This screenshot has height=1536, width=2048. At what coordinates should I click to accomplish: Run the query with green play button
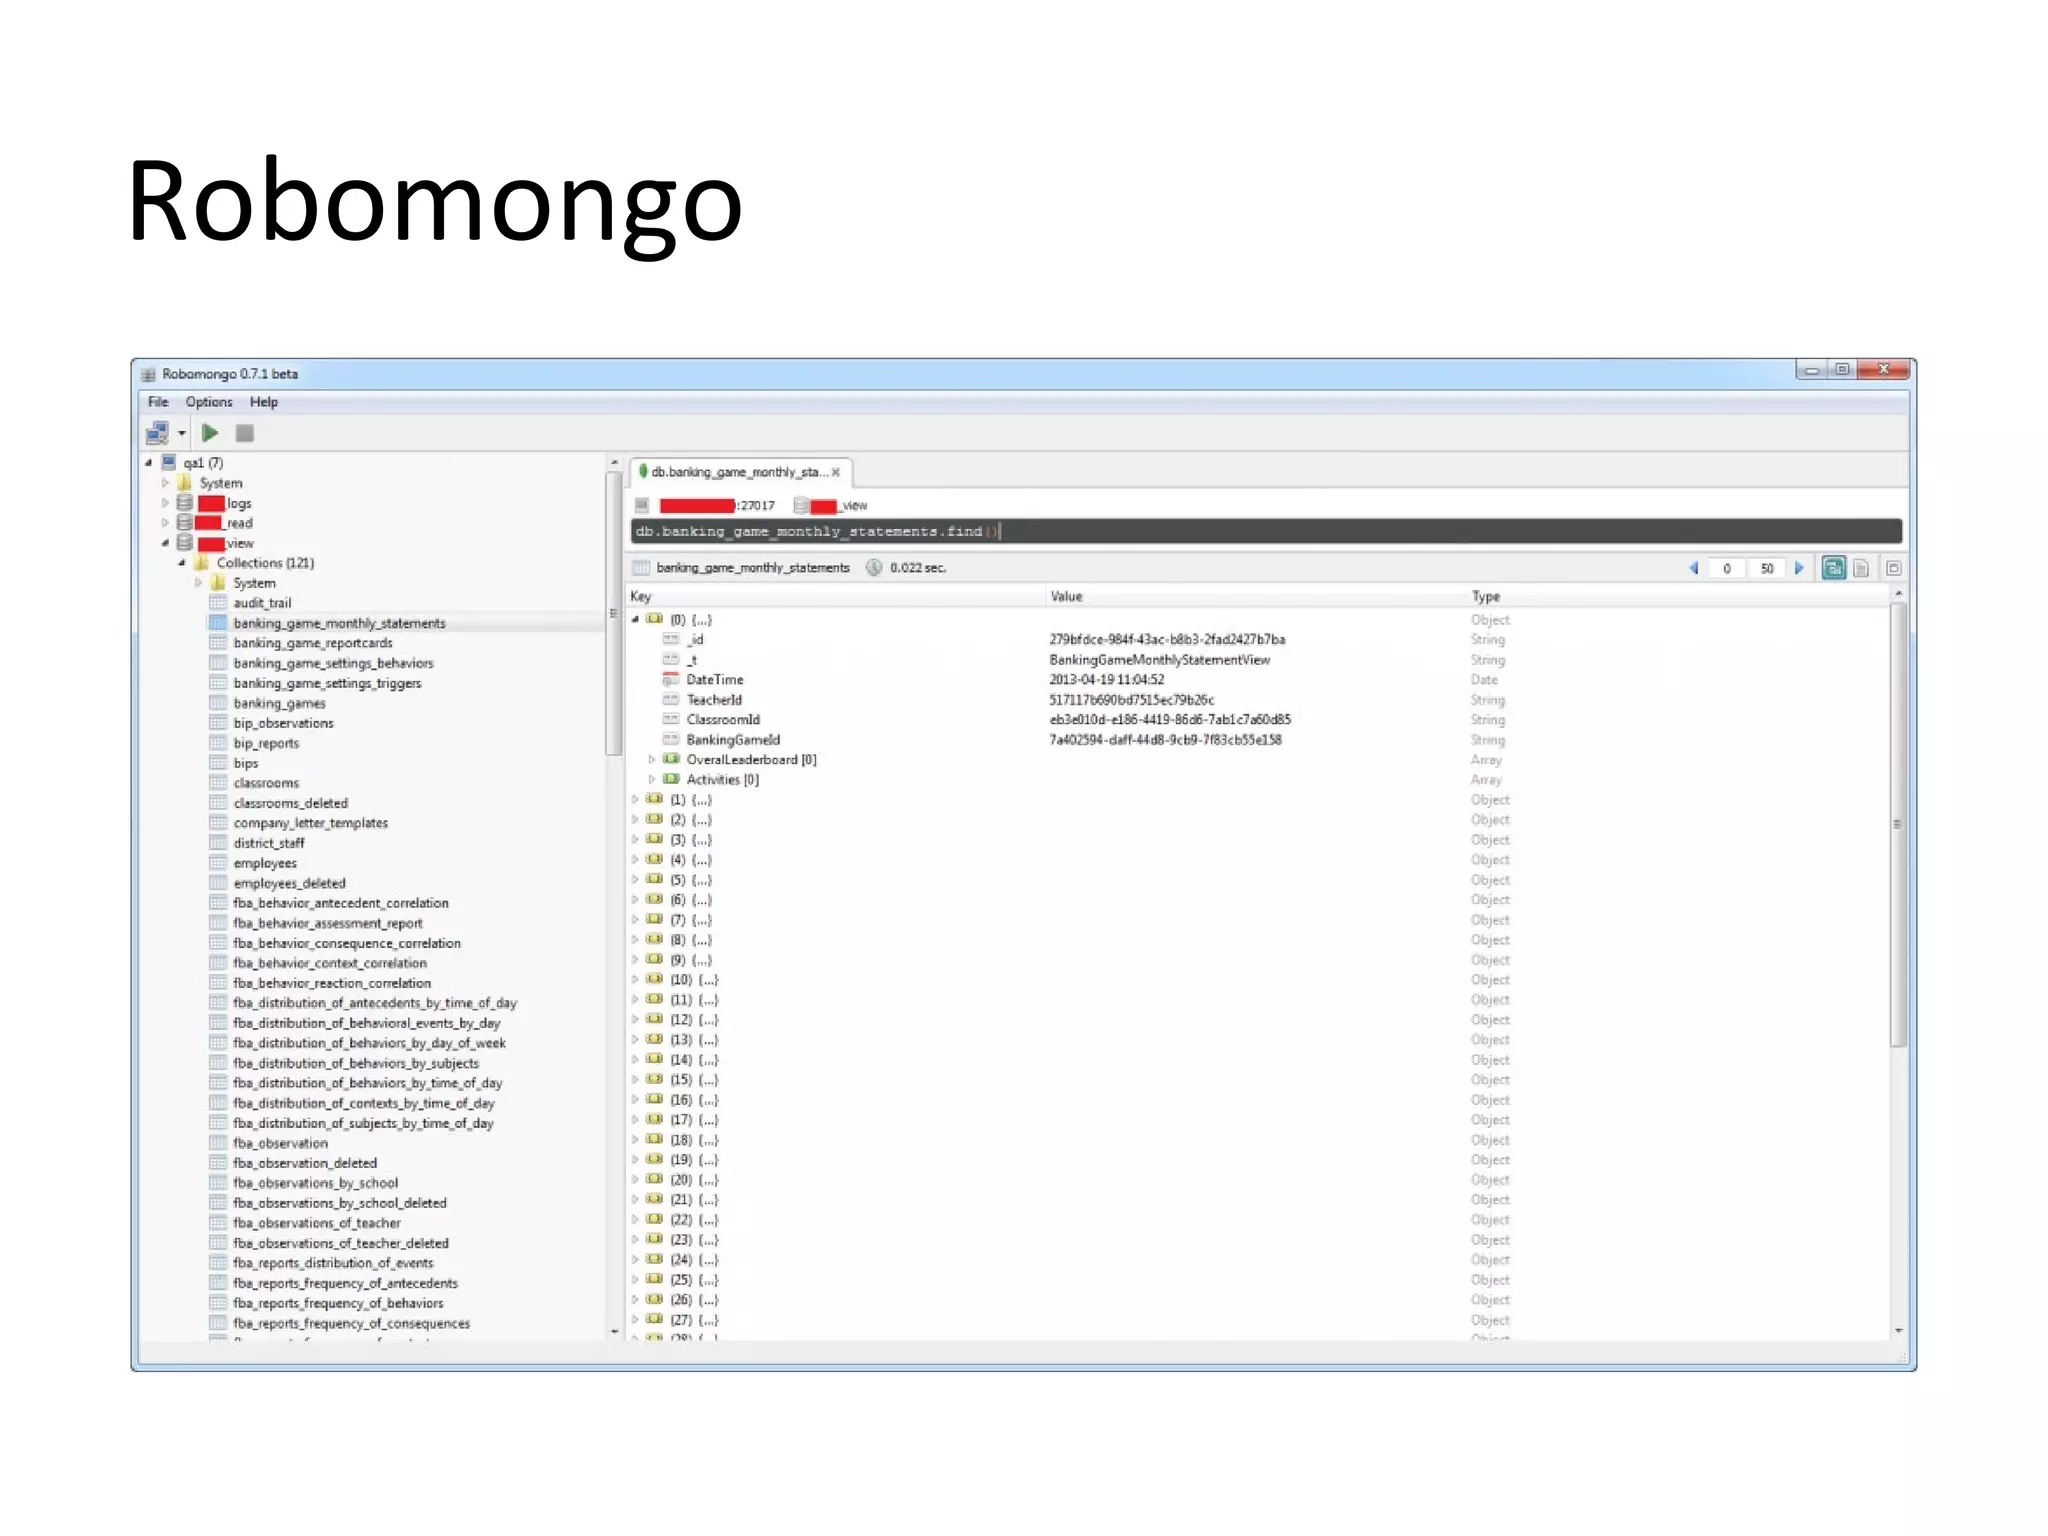(x=210, y=433)
